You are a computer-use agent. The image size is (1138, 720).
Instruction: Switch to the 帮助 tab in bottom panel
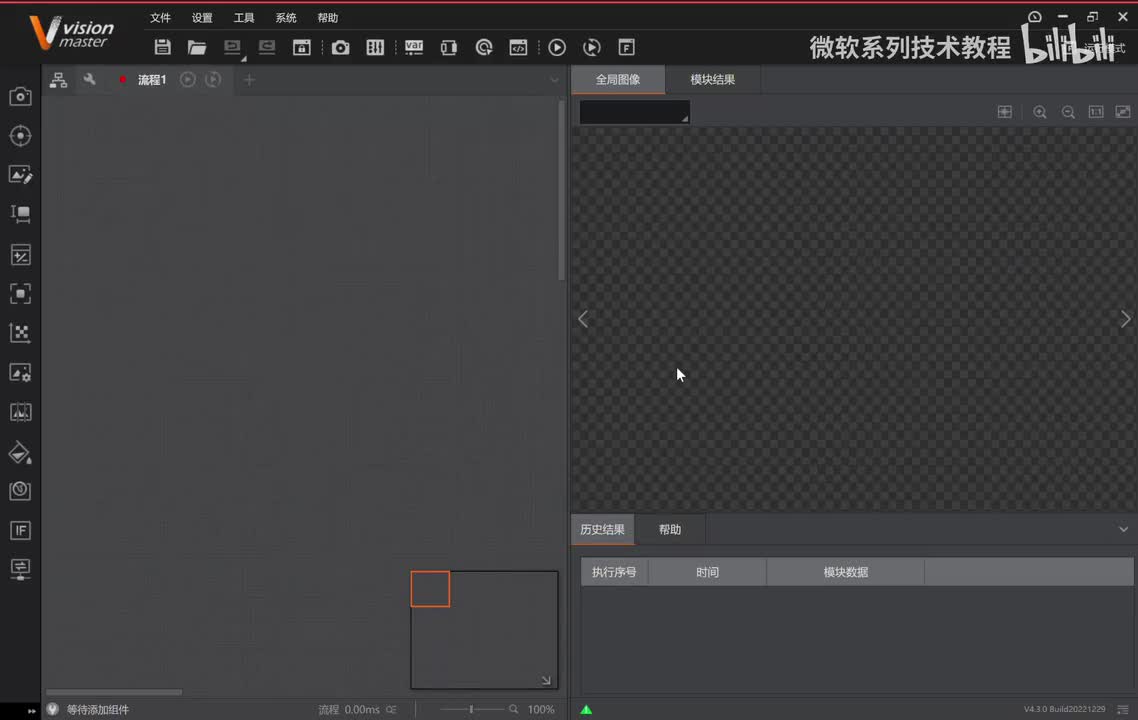tap(670, 529)
